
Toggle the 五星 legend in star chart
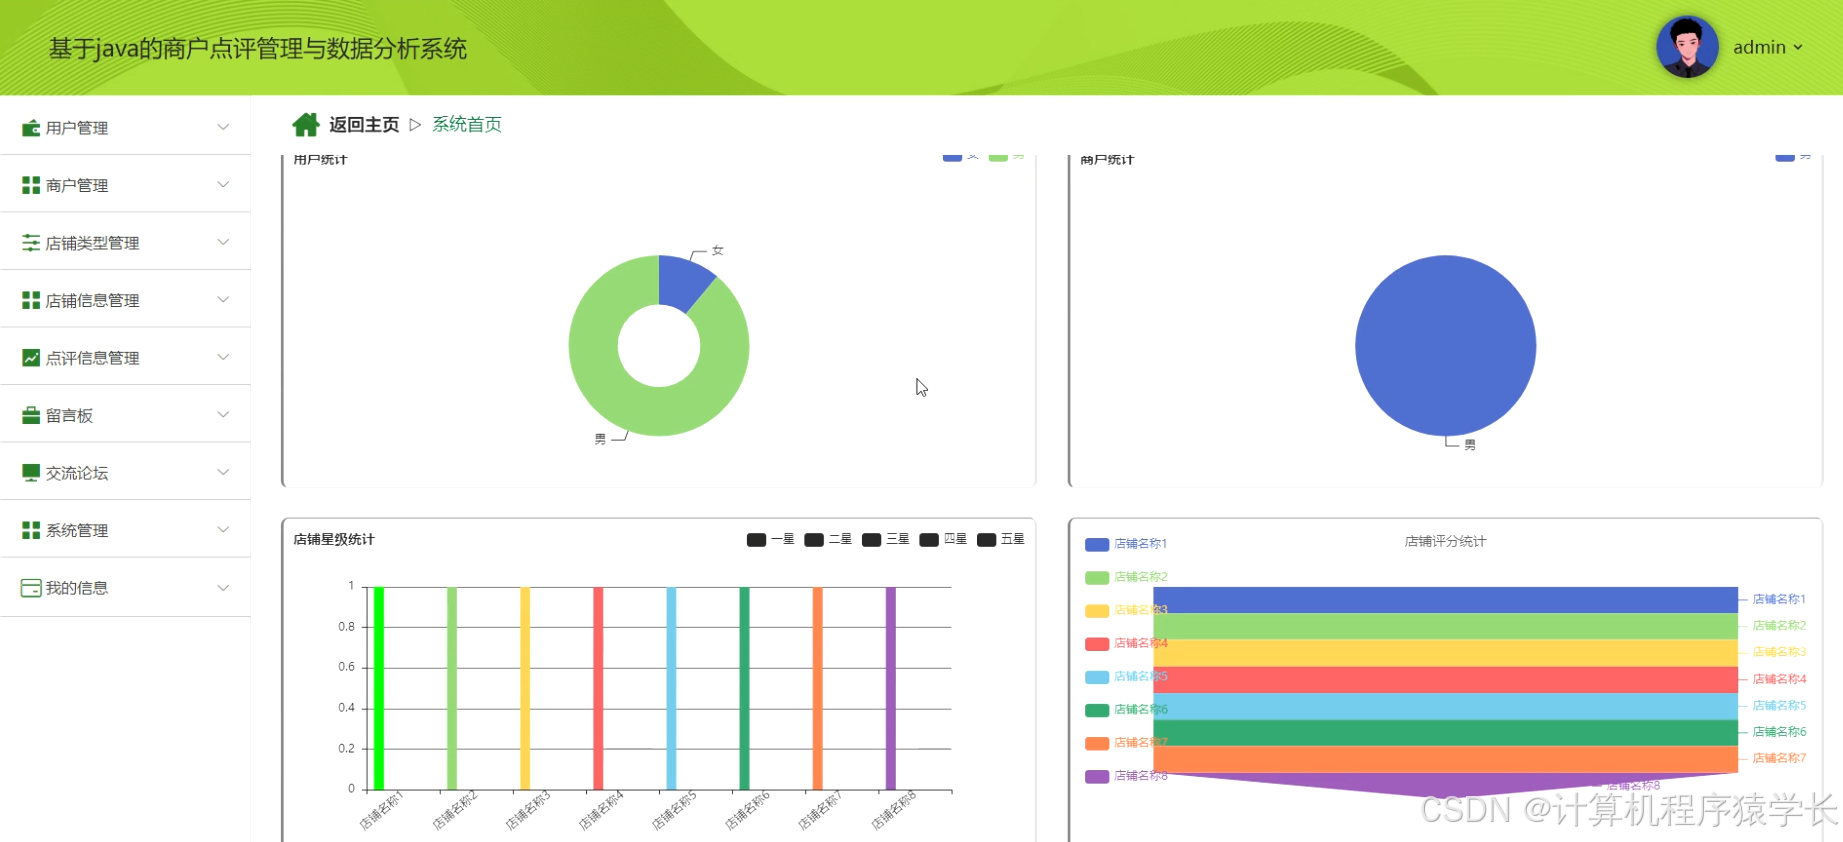[x=1000, y=539]
